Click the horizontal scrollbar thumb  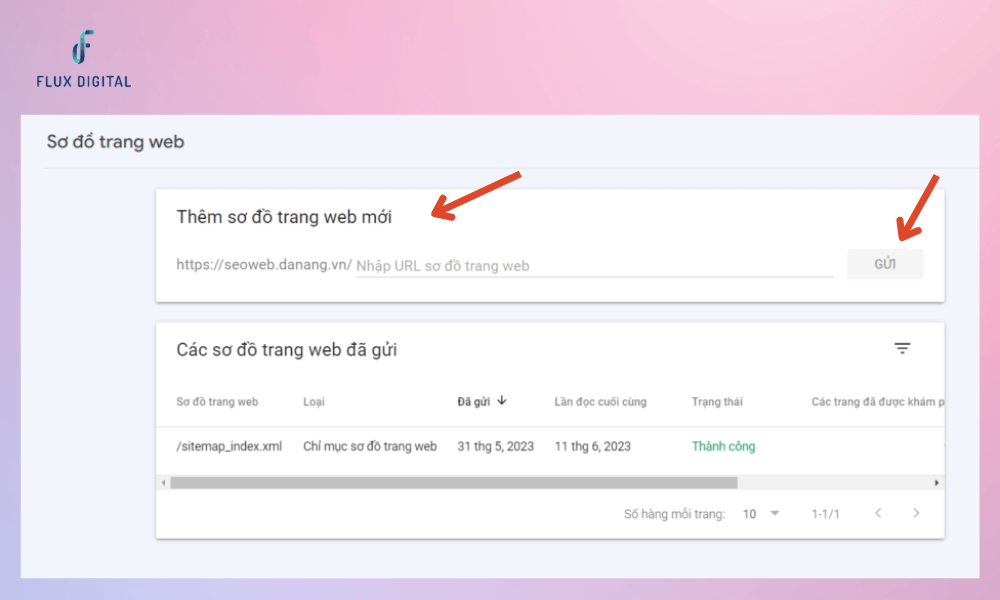(453, 483)
